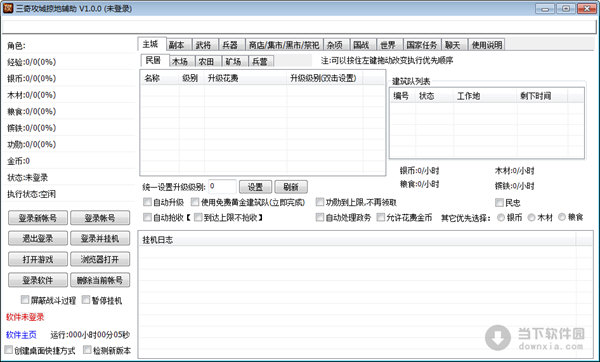Click the 剩下时间 column header
600x362 pixels.
click(543, 96)
